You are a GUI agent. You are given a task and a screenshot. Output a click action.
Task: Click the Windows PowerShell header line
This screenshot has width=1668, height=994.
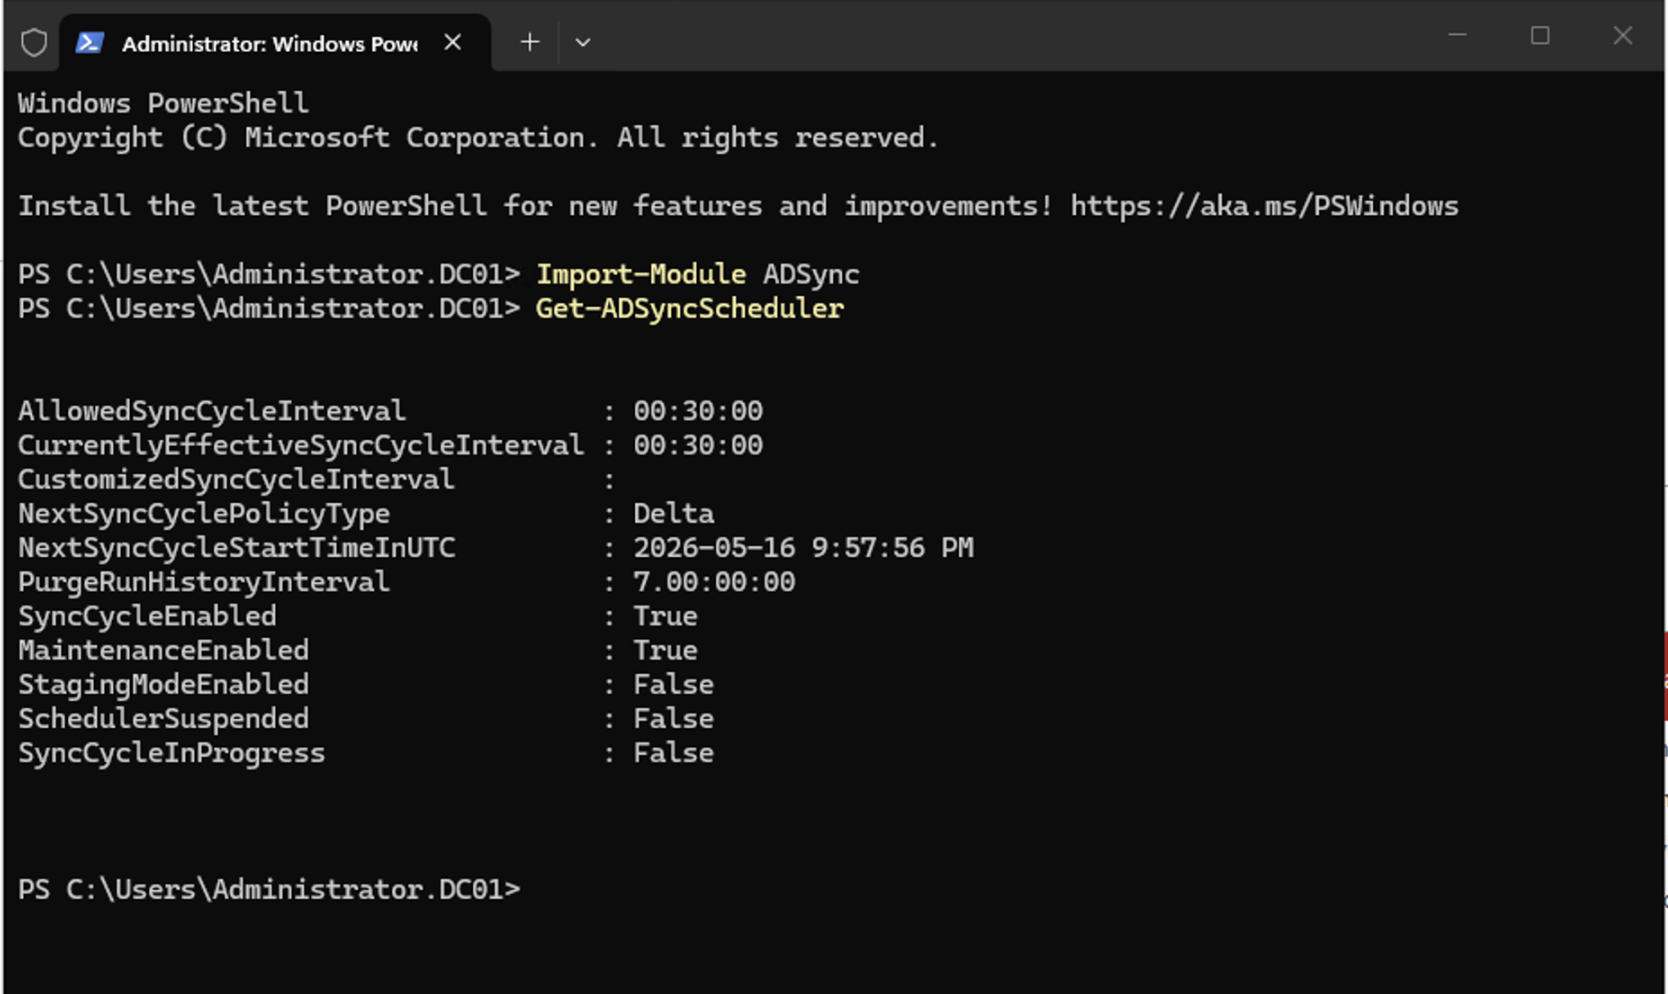tap(164, 103)
